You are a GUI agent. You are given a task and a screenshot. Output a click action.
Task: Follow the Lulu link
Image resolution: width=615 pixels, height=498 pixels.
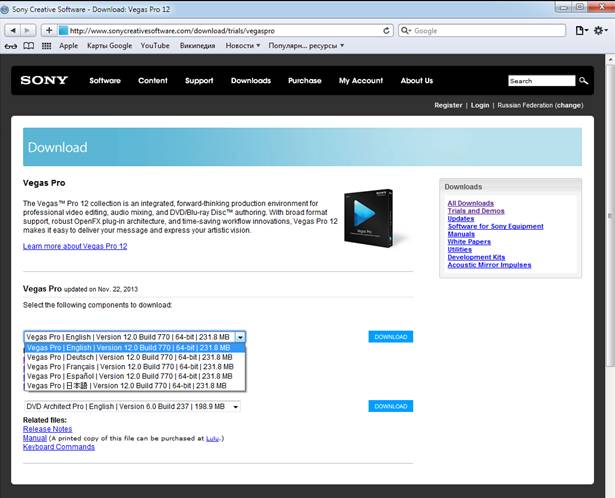(x=213, y=438)
